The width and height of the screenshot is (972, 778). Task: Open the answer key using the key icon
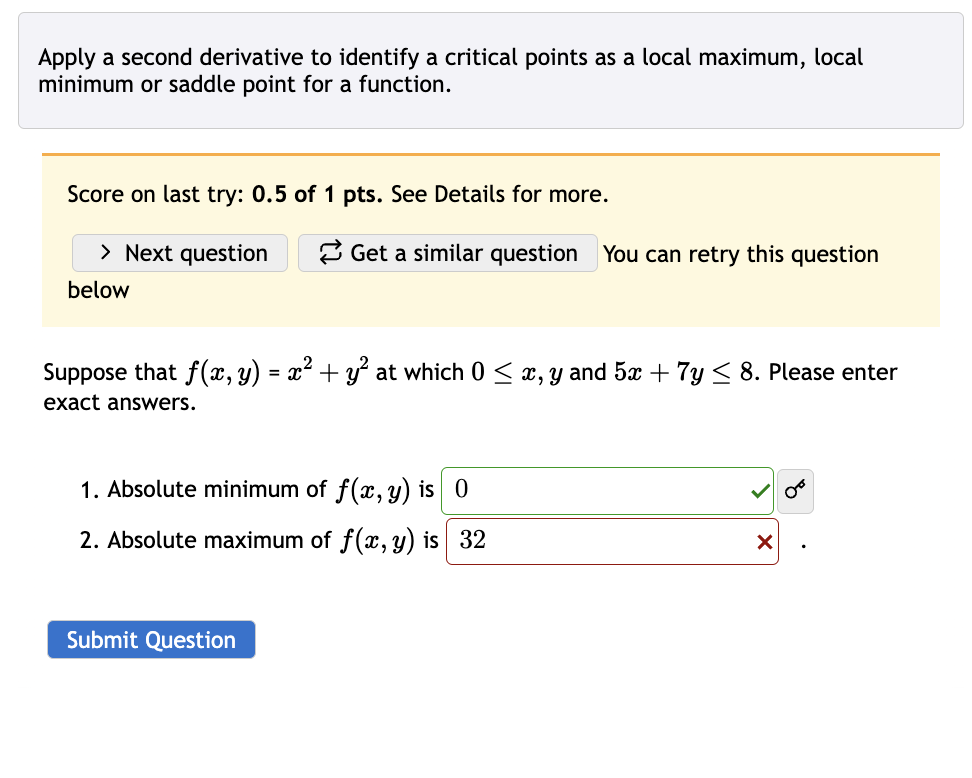click(795, 490)
